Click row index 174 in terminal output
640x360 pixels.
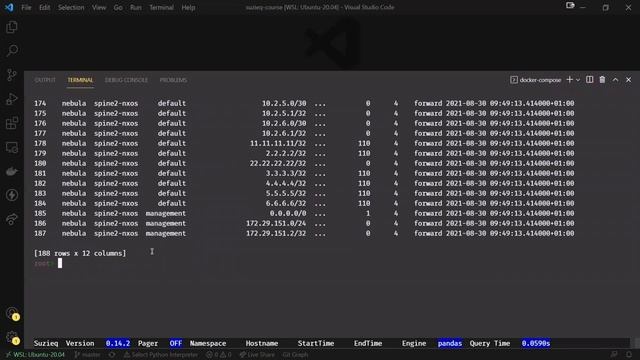pyautogui.click(x=40, y=103)
